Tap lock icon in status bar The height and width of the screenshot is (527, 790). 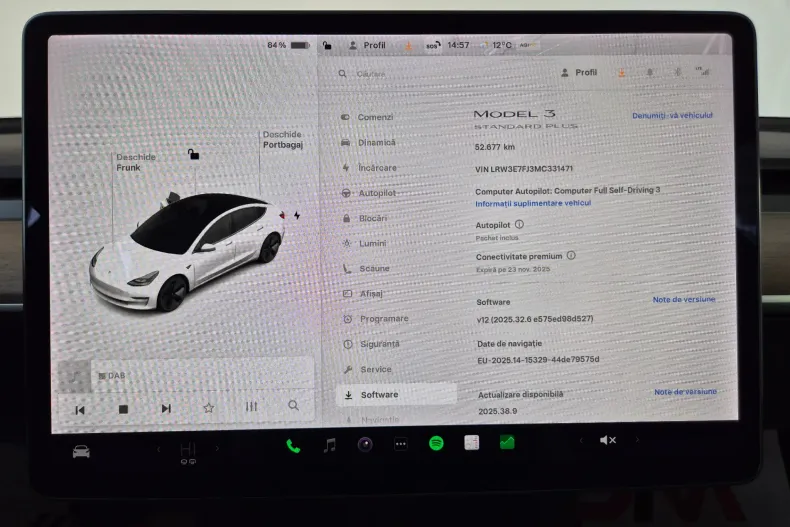pos(327,45)
